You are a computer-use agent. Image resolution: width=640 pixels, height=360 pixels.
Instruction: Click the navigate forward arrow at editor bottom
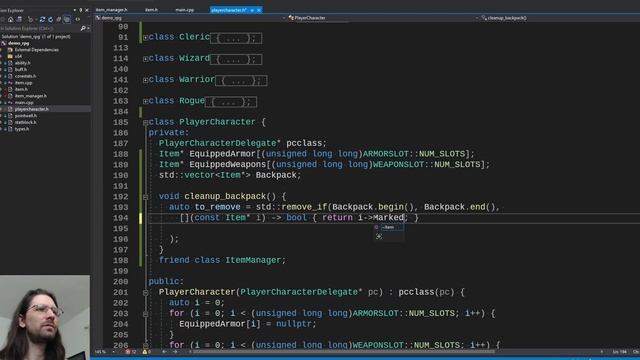pos(175,351)
